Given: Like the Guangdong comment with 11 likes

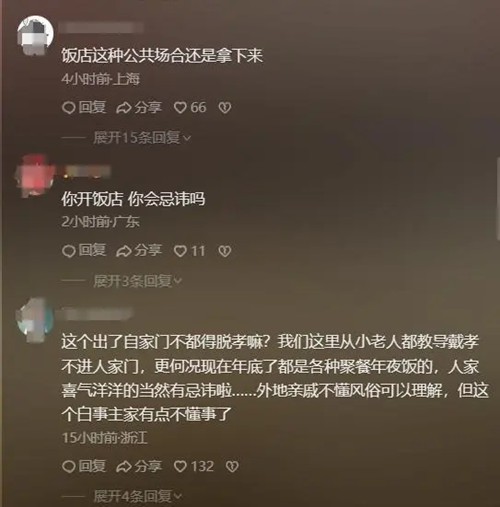Looking at the screenshot, I should [x=189, y=251].
